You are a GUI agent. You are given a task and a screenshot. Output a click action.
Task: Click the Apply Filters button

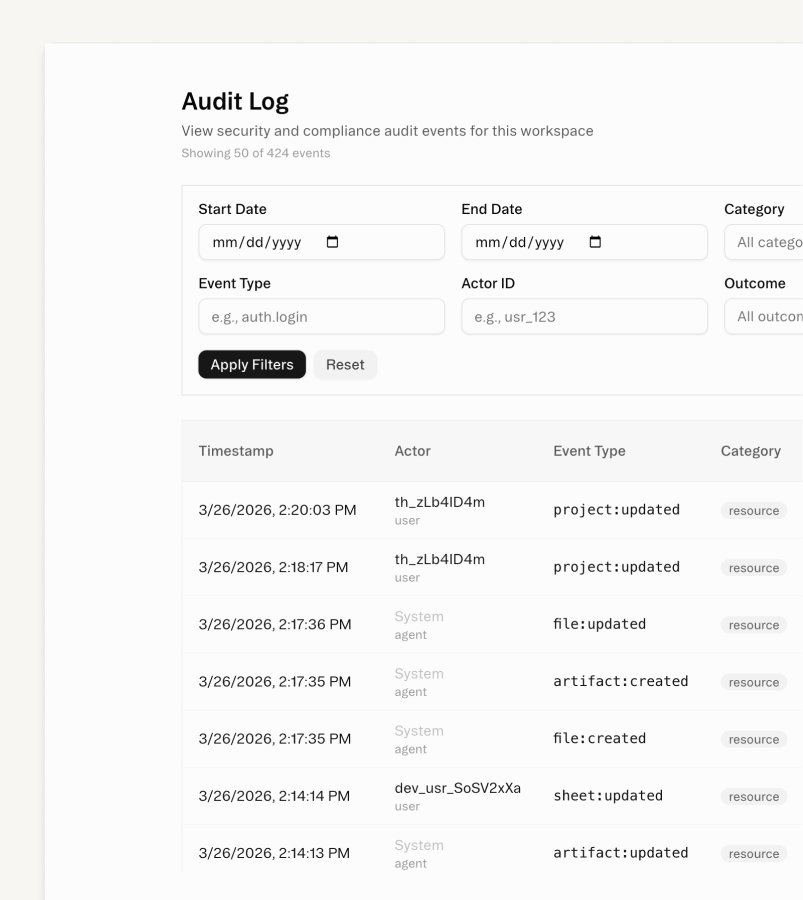(252, 364)
